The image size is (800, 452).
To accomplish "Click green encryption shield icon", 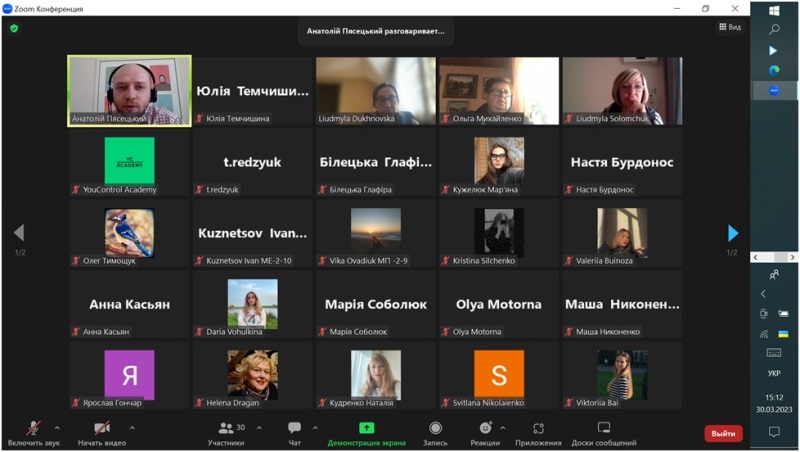I will pyautogui.click(x=14, y=28).
